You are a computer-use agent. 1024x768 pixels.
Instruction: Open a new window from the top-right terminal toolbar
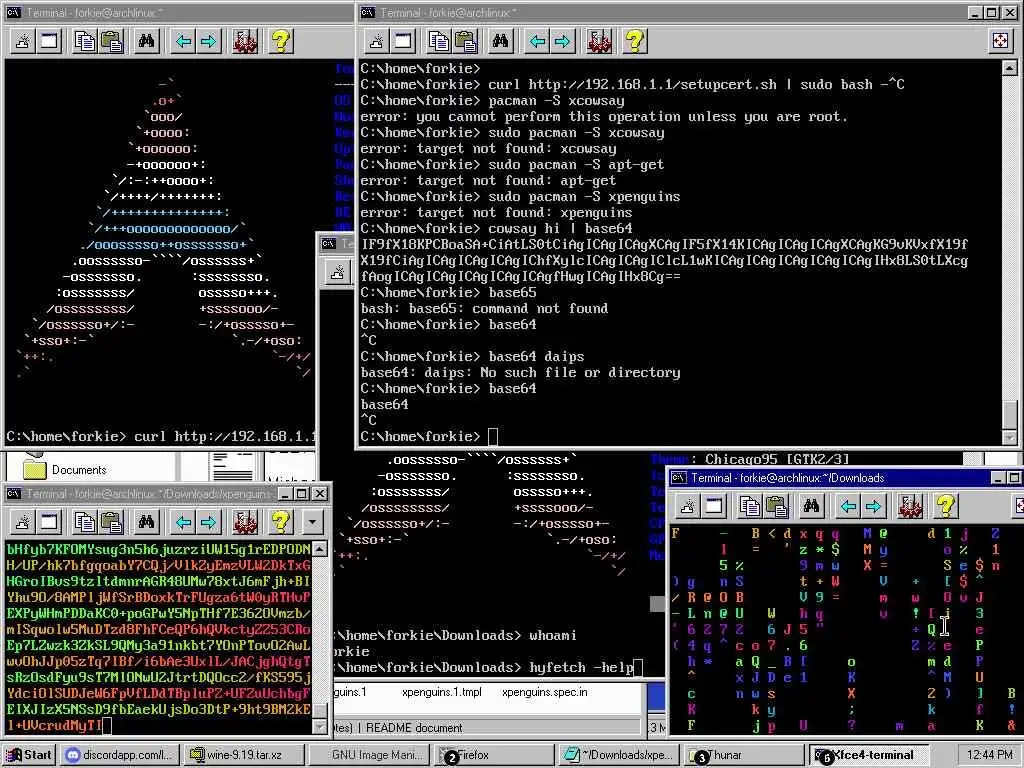coord(404,42)
